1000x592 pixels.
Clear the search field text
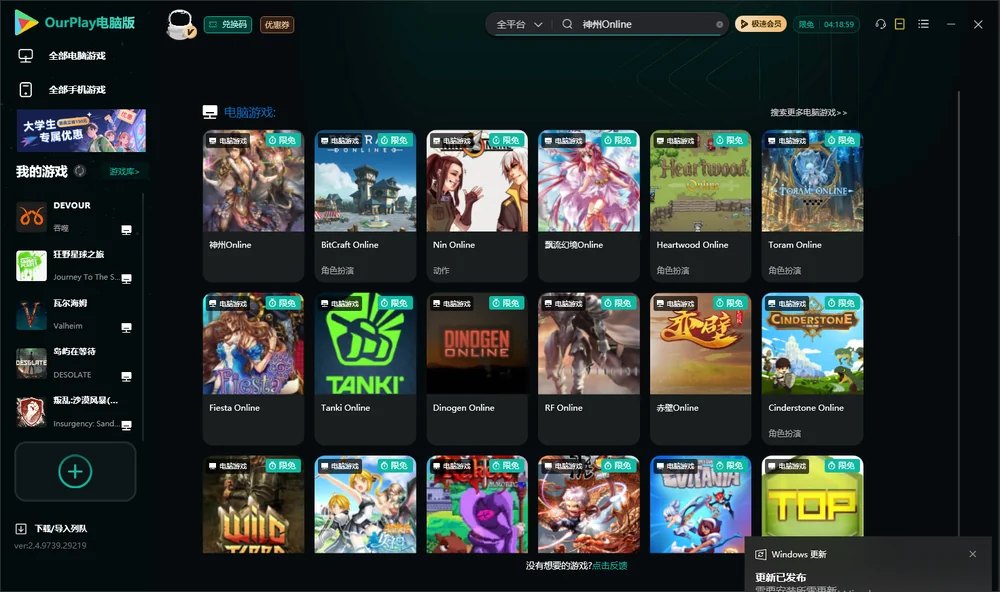(x=719, y=24)
